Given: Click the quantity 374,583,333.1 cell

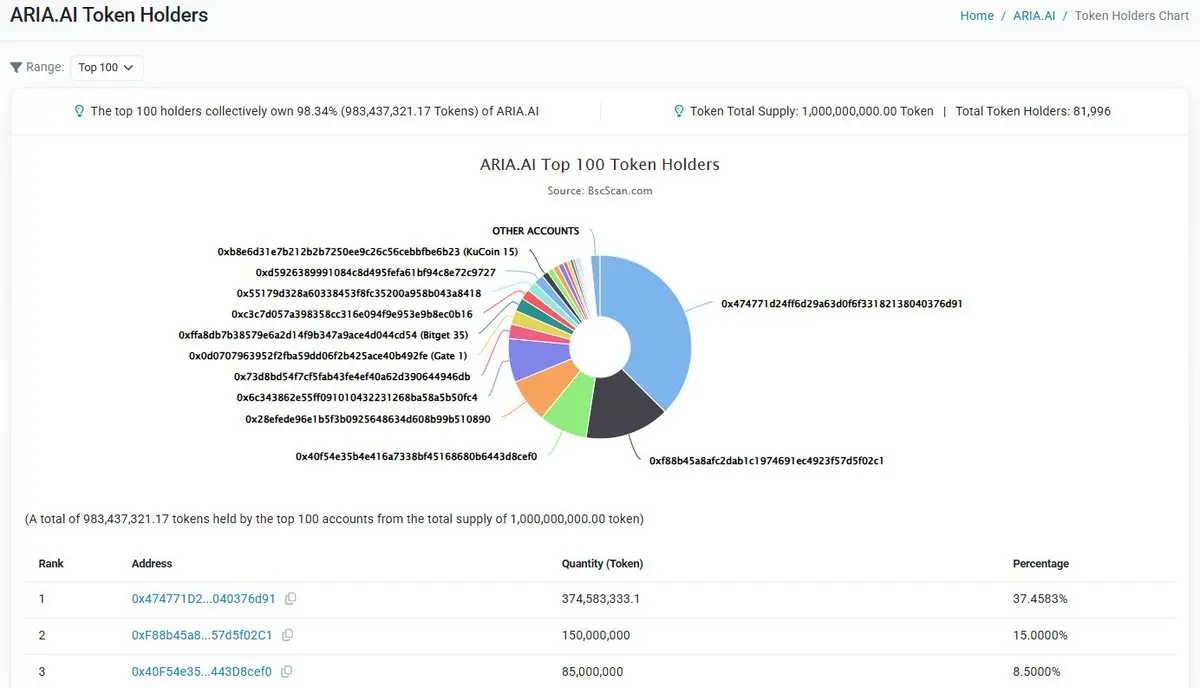Looking at the screenshot, I should [x=601, y=599].
